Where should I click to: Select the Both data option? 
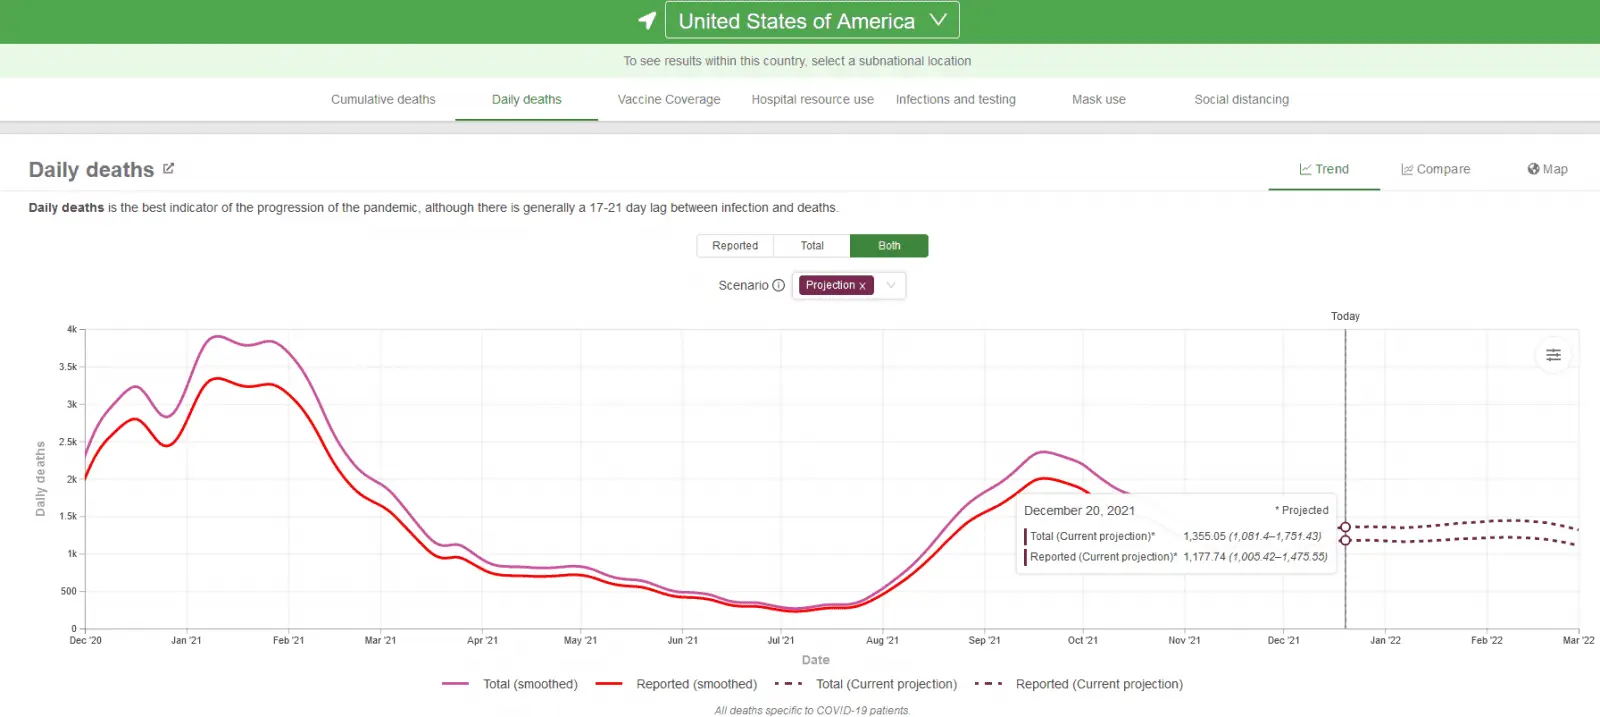coord(889,246)
